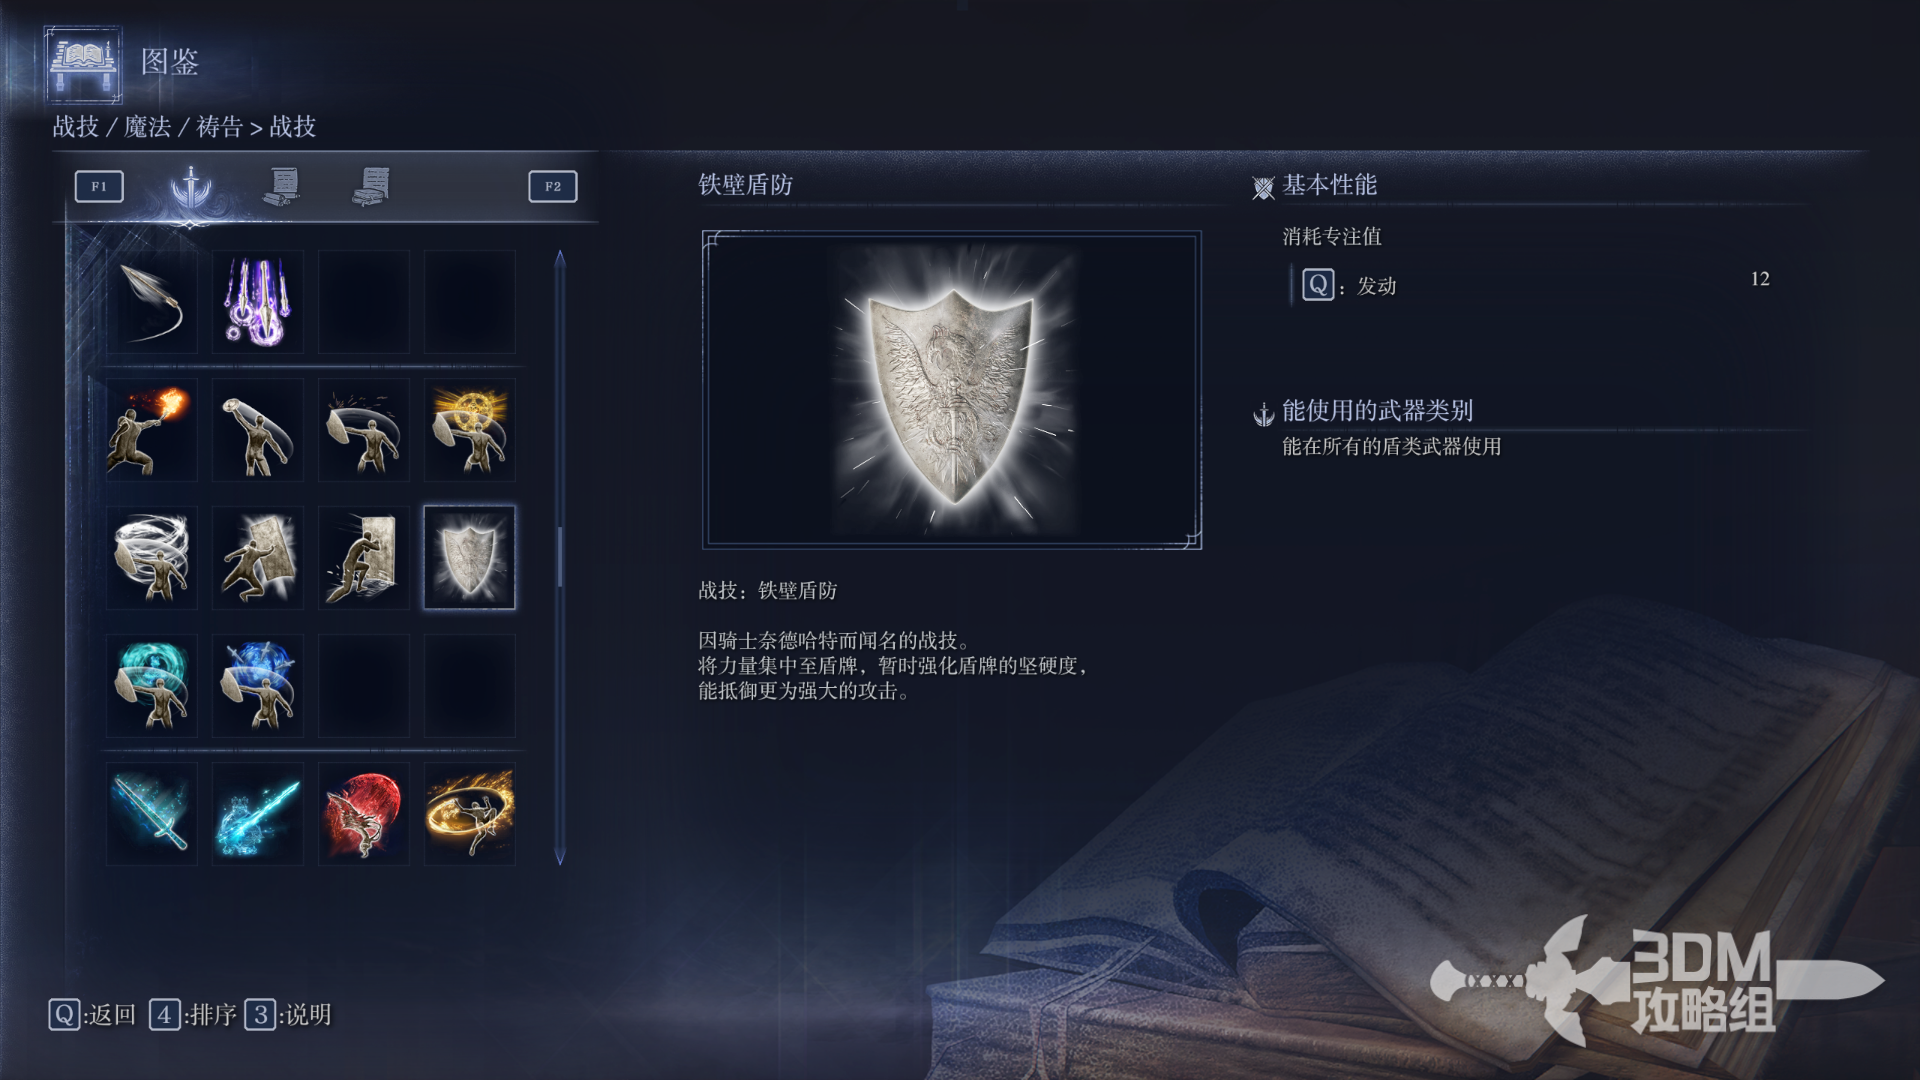Choose the teal swirl shield skill icon

[151, 685]
